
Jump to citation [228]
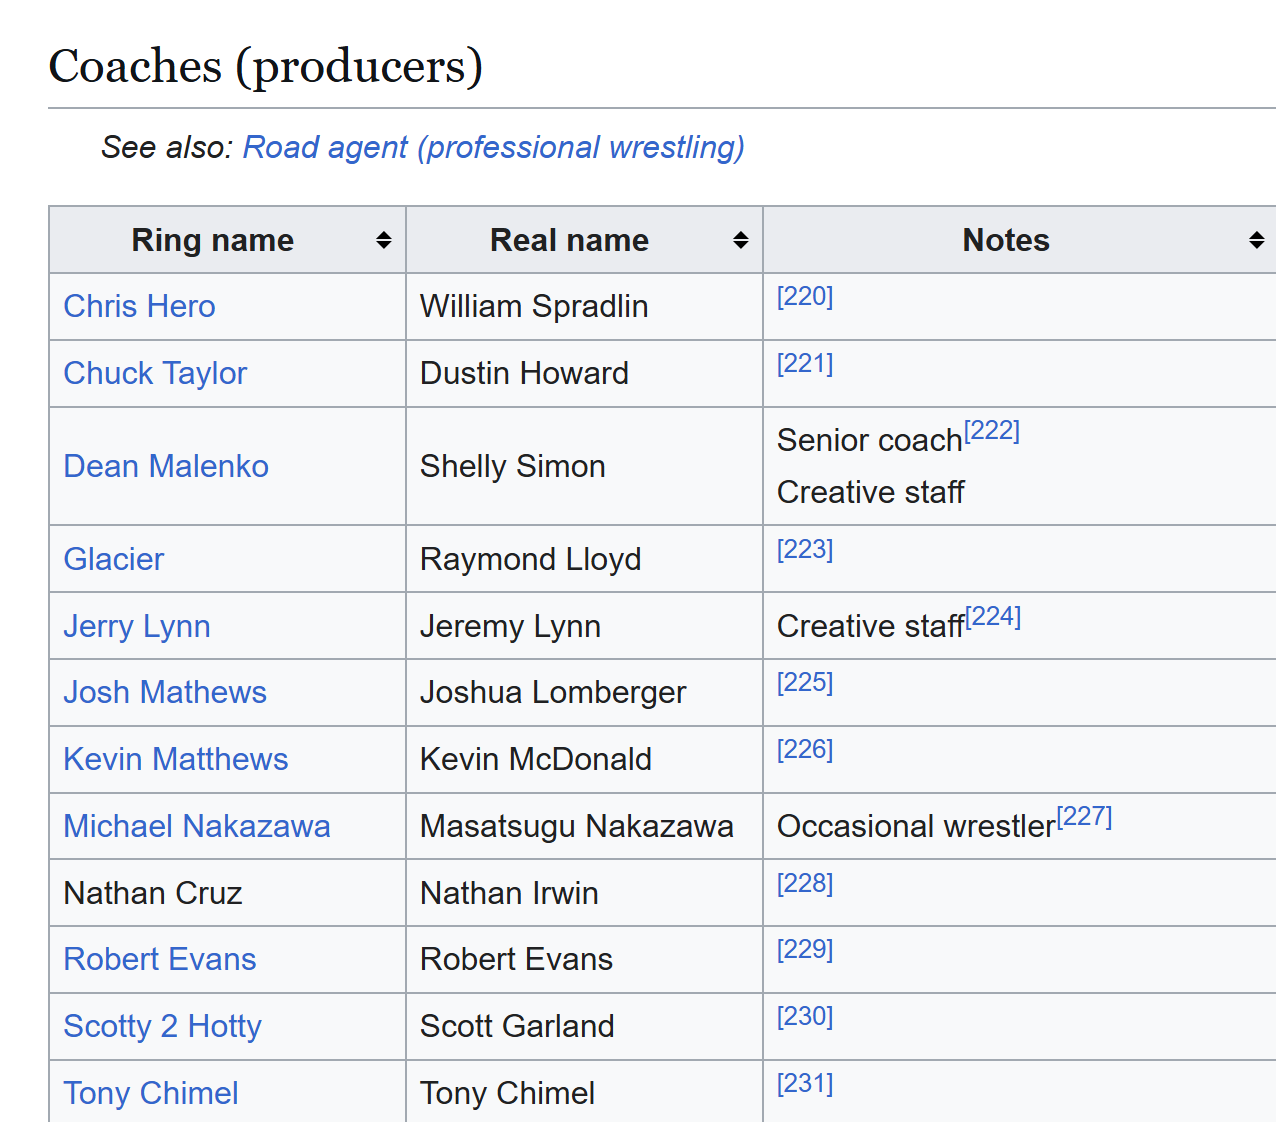[x=805, y=883]
